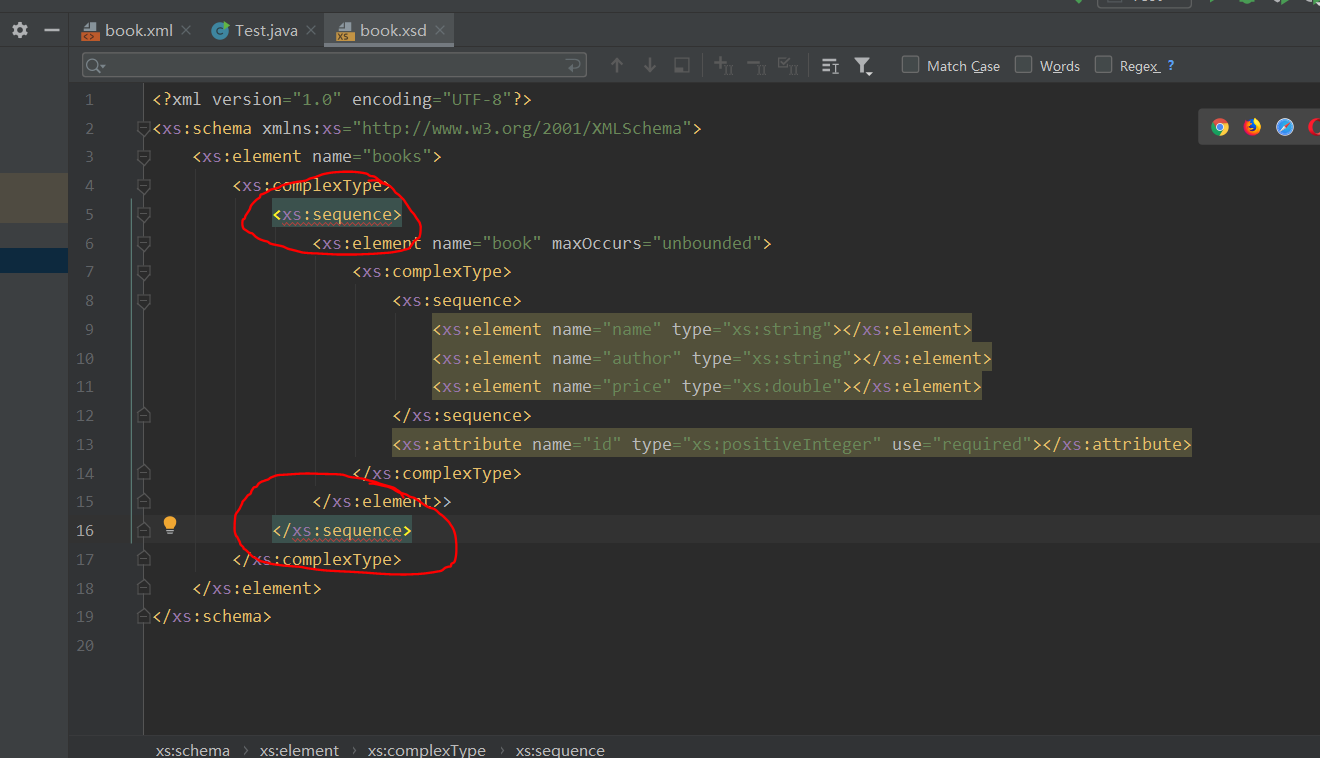Focus the search text input field
This screenshot has width=1320, height=758.
click(x=335, y=66)
